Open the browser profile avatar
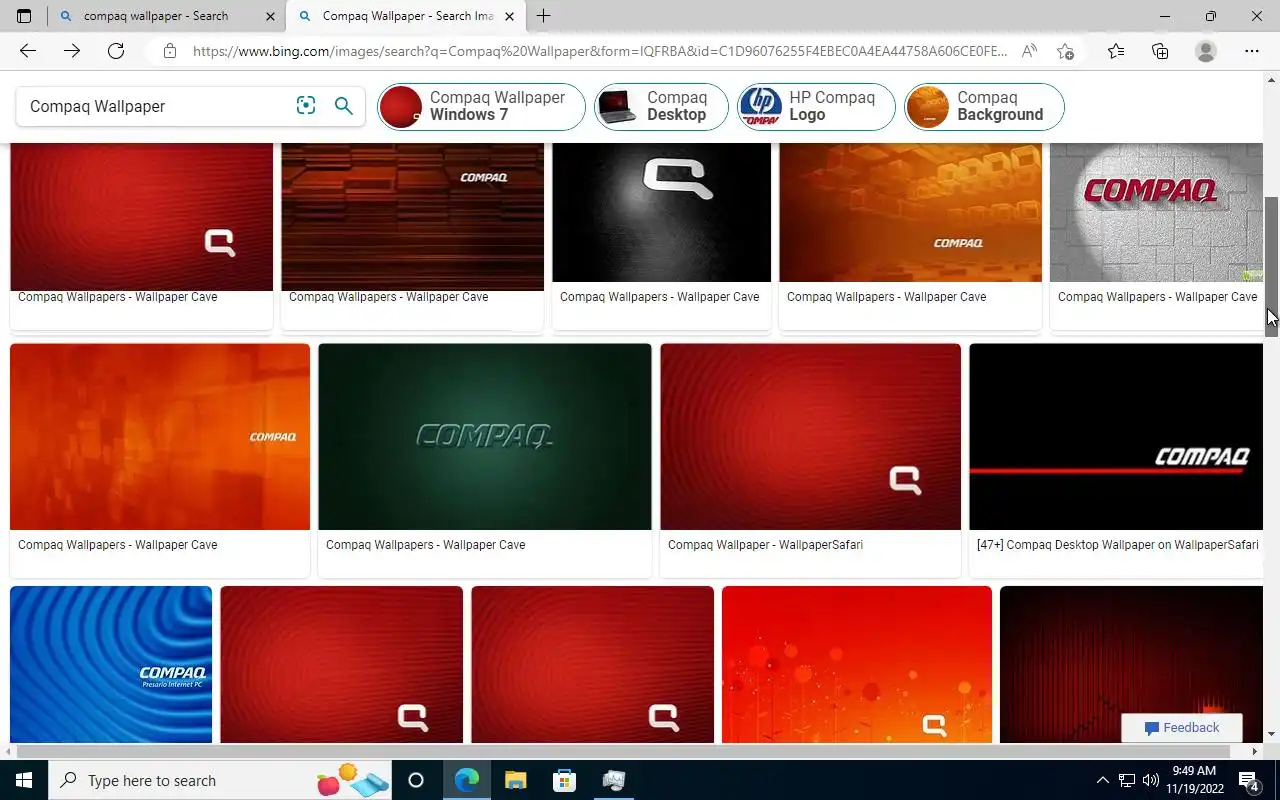The height and width of the screenshot is (800, 1280). (x=1206, y=51)
